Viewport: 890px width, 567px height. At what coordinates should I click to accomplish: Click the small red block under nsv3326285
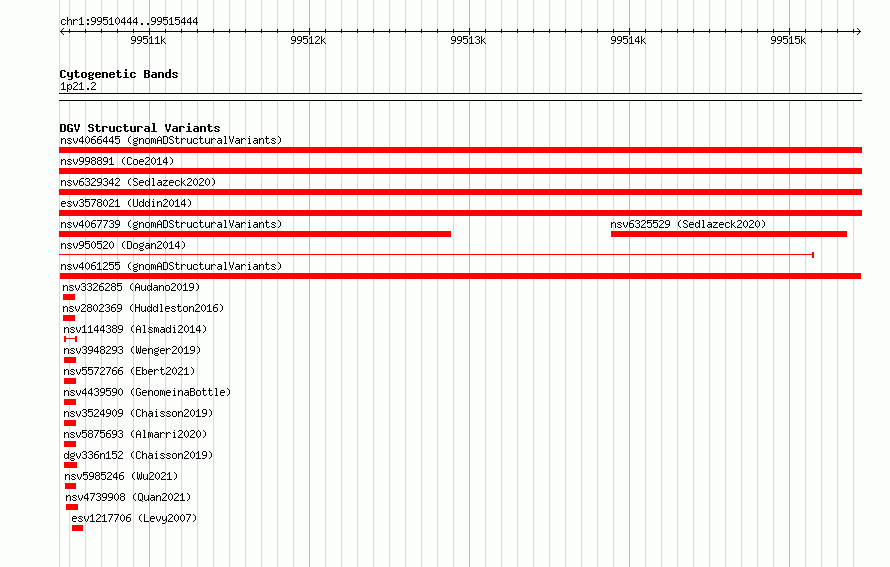pyautogui.click(x=69, y=297)
